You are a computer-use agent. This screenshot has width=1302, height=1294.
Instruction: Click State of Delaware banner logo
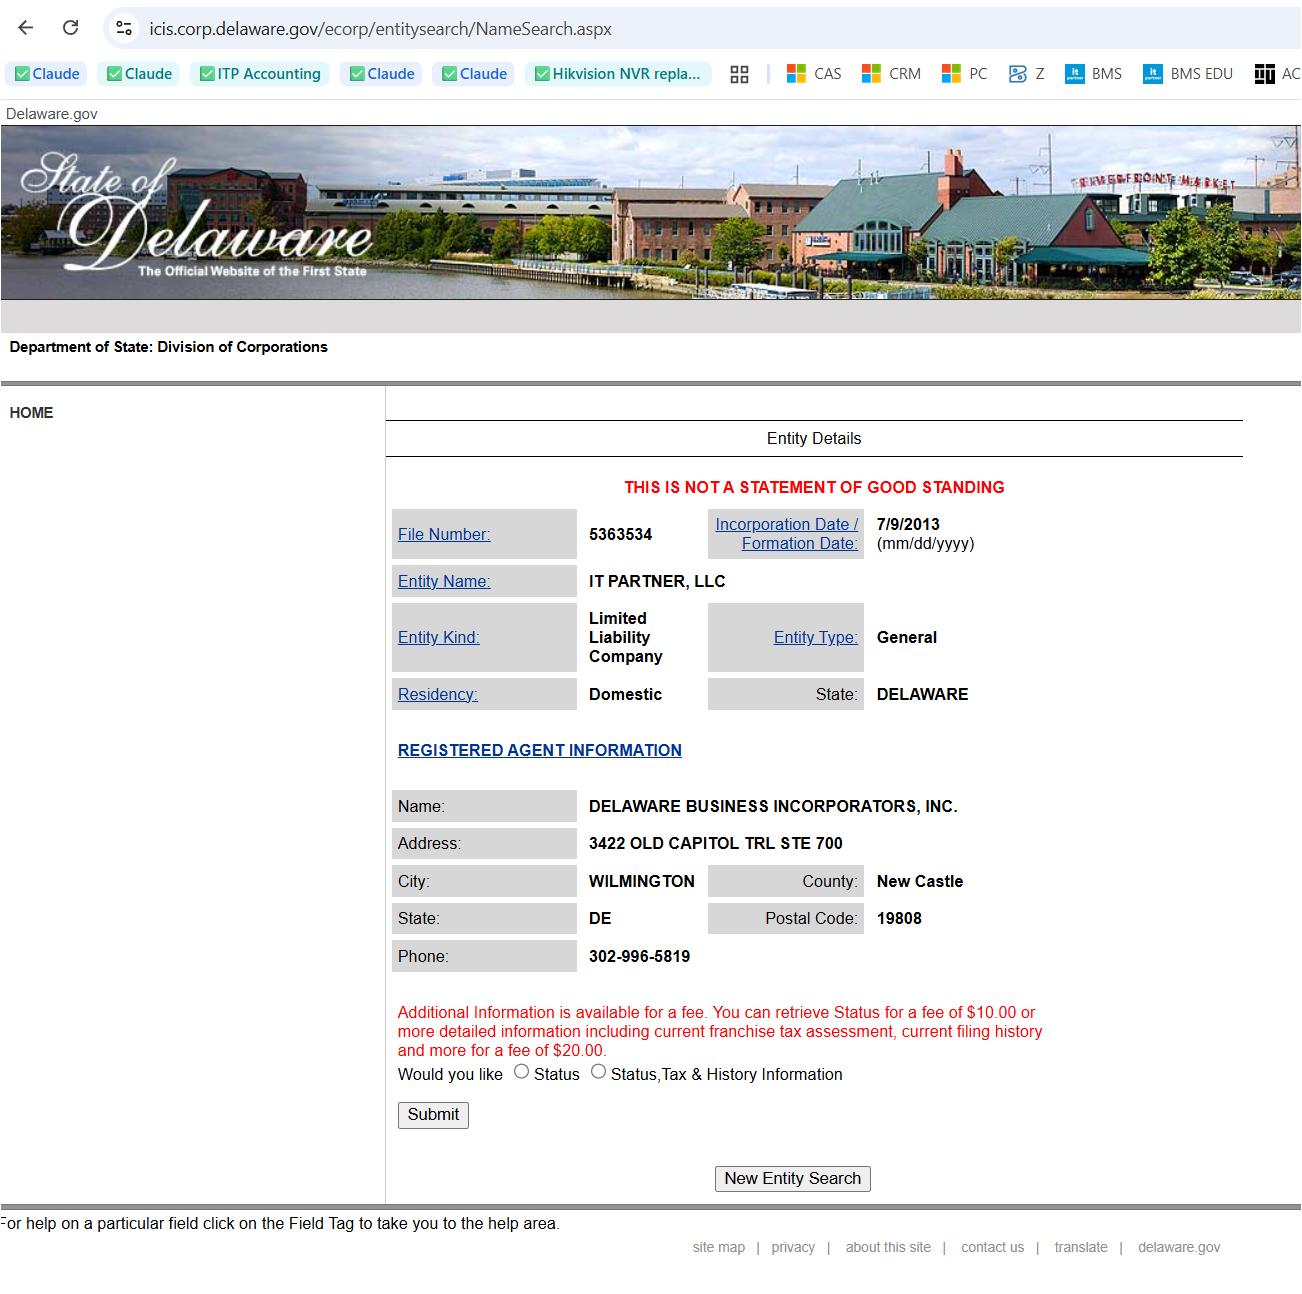tap(197, 213)
